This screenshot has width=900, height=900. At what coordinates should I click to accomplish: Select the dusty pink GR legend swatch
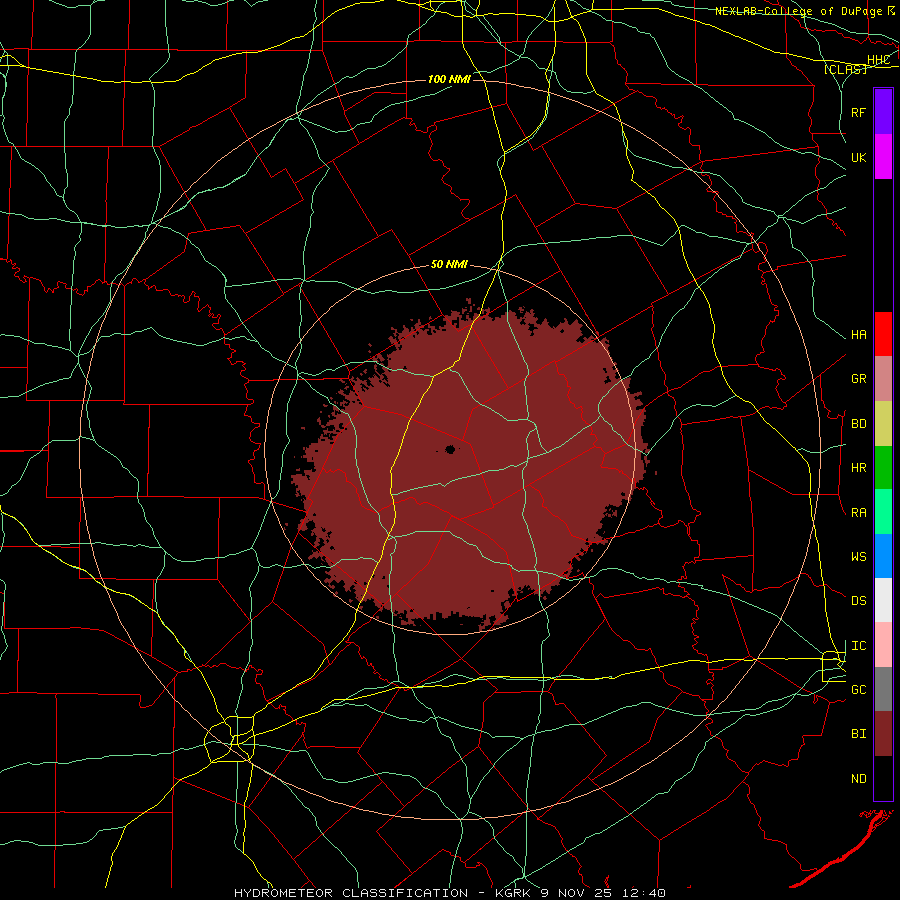[x=883, y=379]
